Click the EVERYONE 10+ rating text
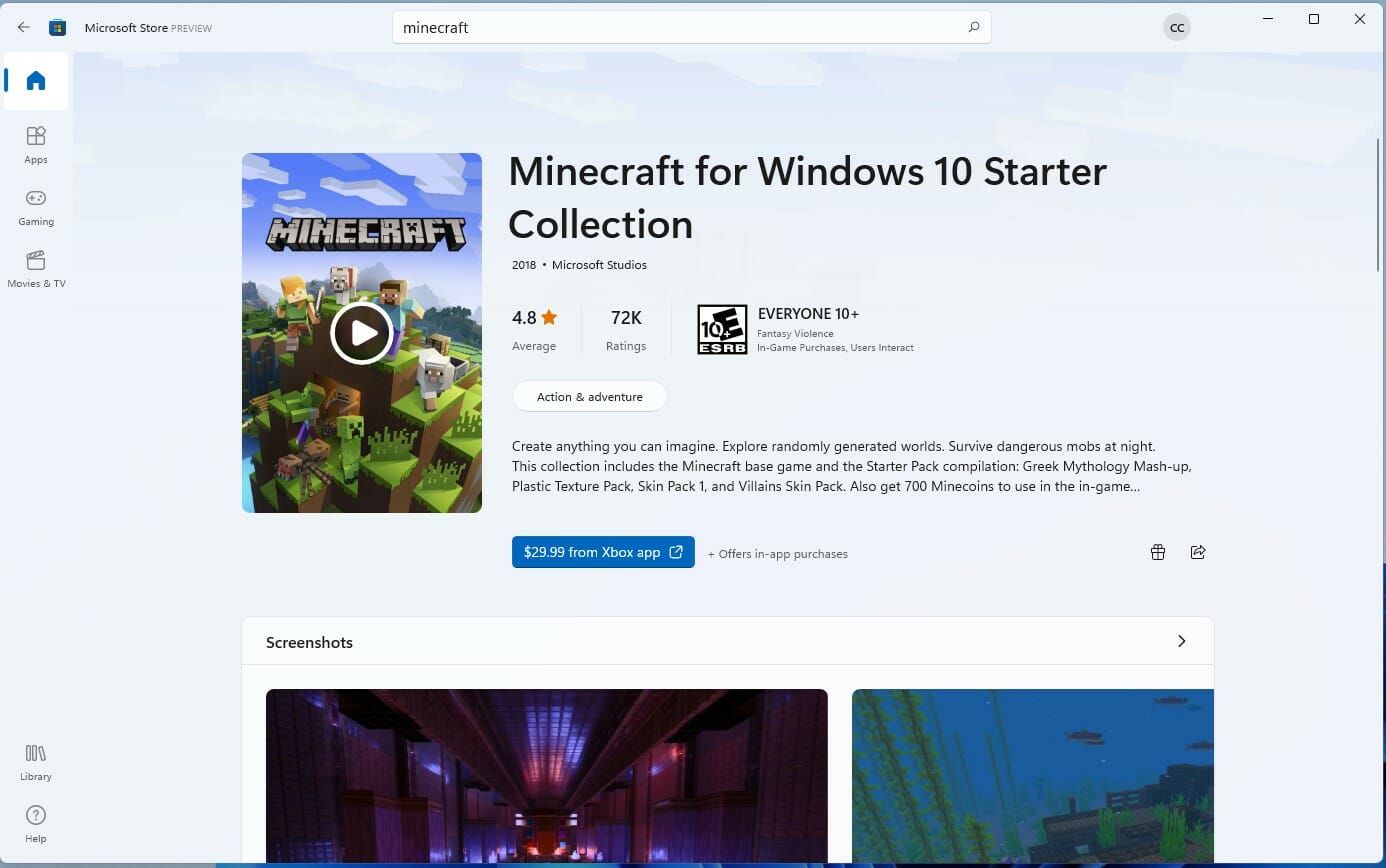Screen dimensions: 1386x868 click(x=808, y=314)
